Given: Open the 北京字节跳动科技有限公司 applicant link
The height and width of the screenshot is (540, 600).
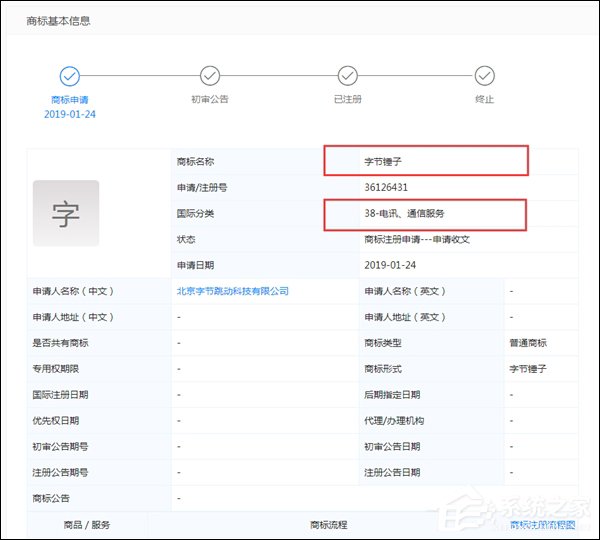Looking at the screenshot, I should click(232, 291).
